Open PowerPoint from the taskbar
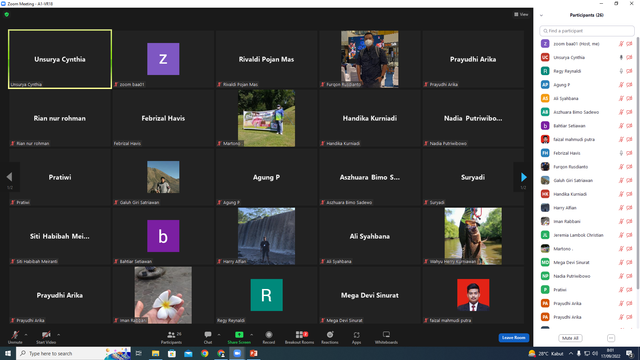Viewport: 640px width, 360px height. point(253,353)
